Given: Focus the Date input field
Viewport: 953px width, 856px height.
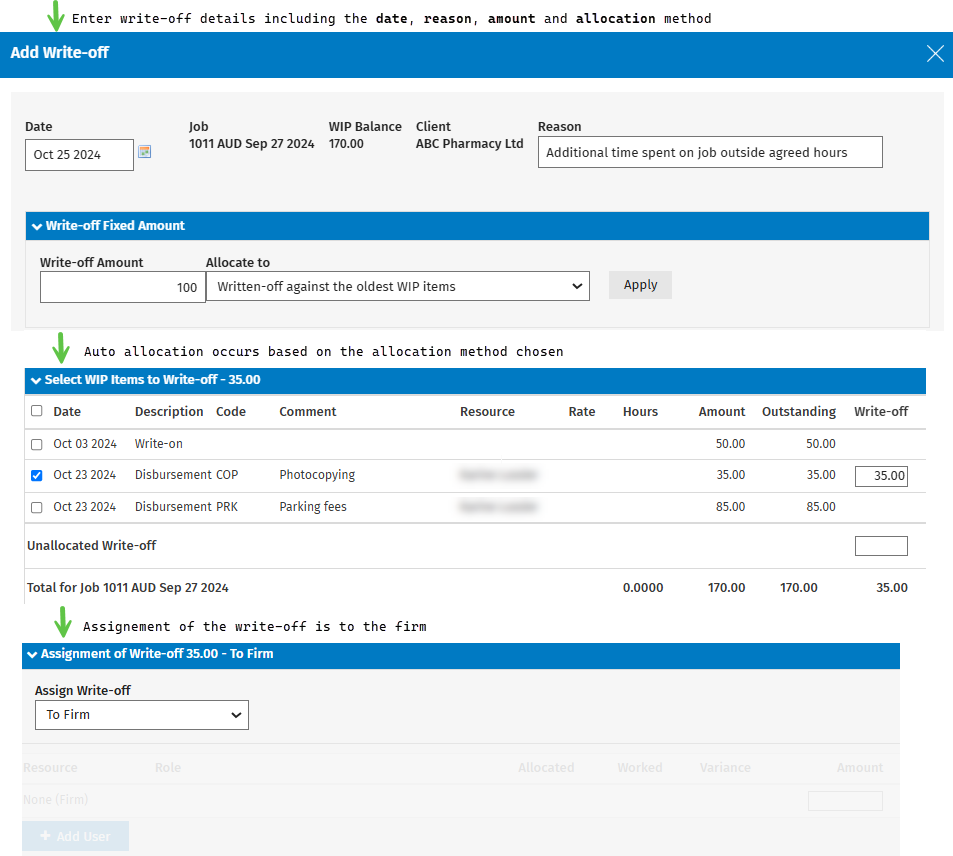Looking at the screenshot, I should pos(79,155).
